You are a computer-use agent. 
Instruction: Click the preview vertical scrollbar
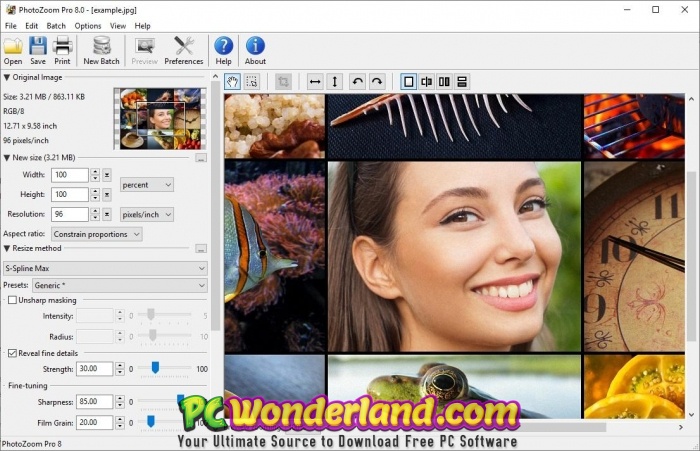[x=691, y=256]
